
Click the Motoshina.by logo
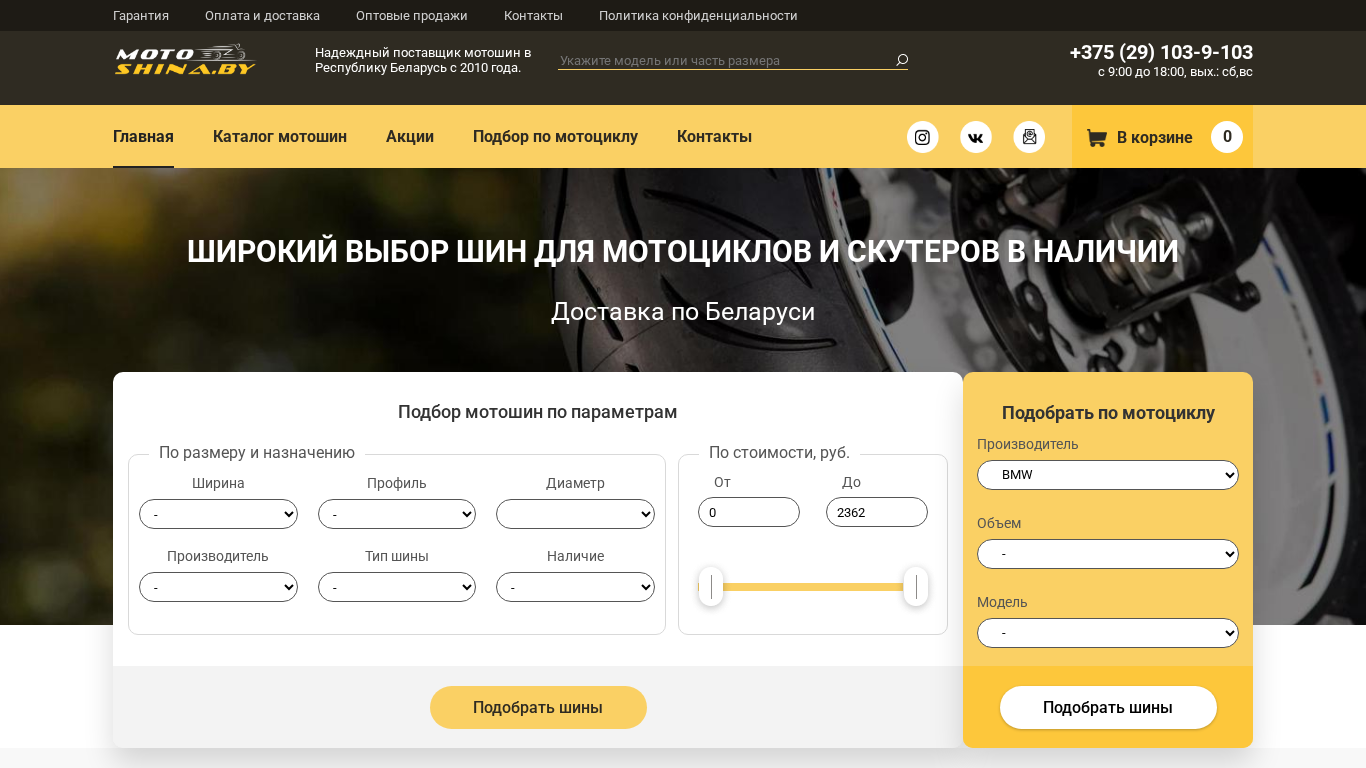coord(185,60)
